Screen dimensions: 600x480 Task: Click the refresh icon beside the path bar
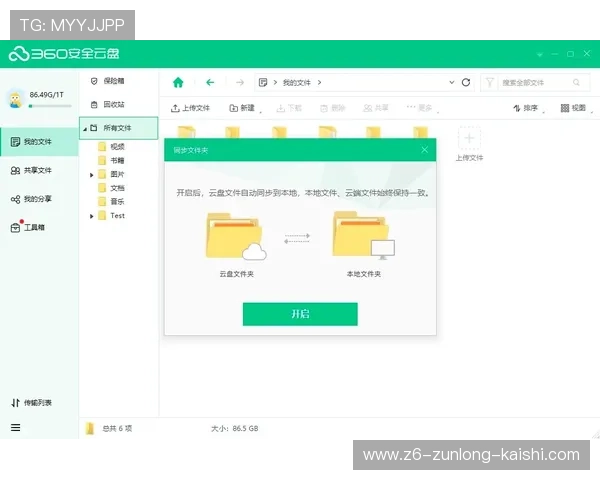tap(466, 82)
